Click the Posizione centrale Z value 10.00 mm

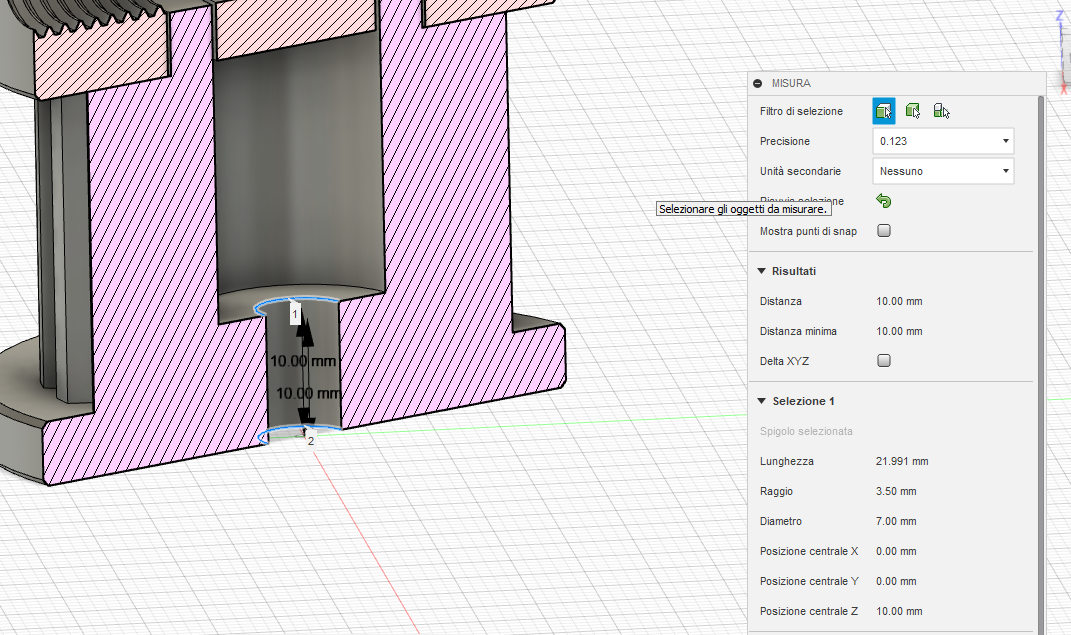click(899, 612)
